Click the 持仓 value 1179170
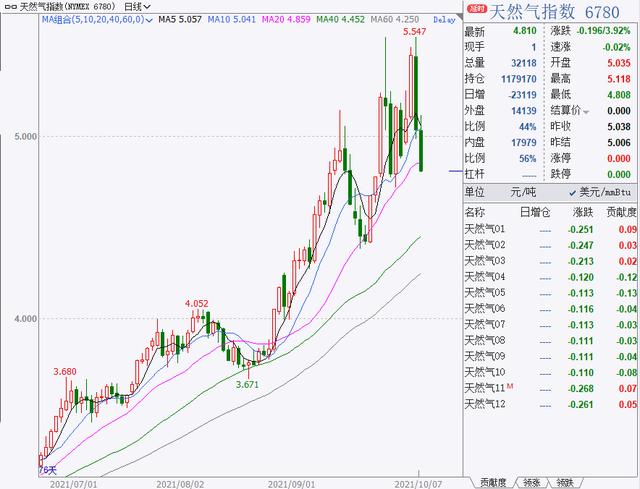 coord(519,79)
